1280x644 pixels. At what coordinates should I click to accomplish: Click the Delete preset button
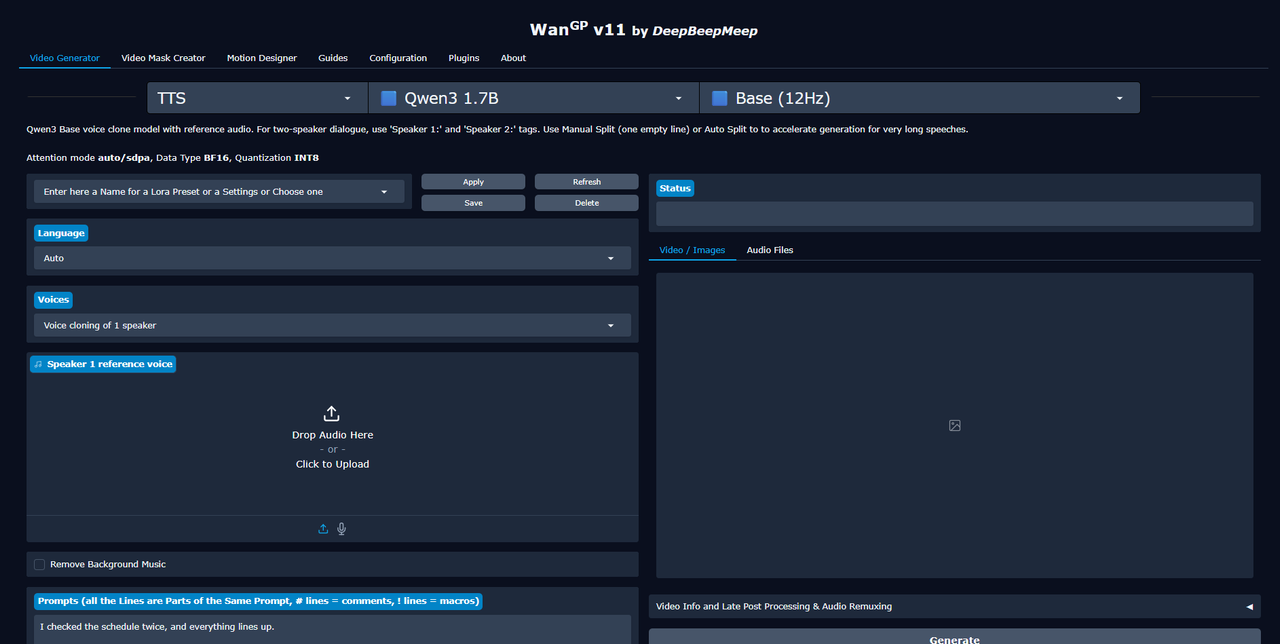(x=587, y=203)
